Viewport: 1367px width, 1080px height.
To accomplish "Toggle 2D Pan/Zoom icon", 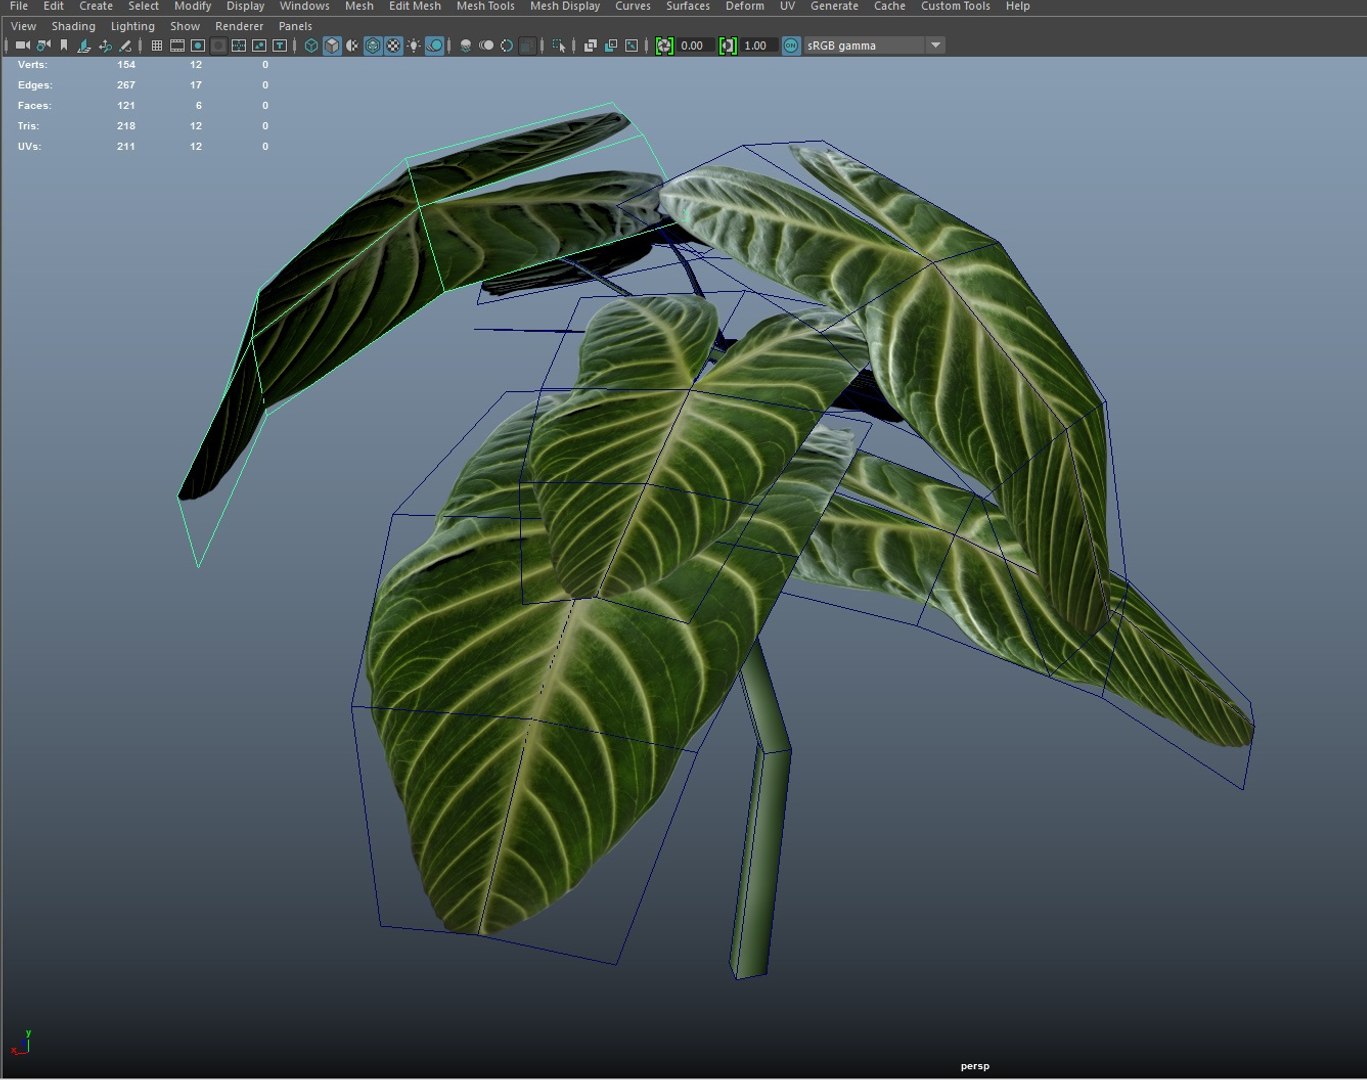I will click(105, 45).
